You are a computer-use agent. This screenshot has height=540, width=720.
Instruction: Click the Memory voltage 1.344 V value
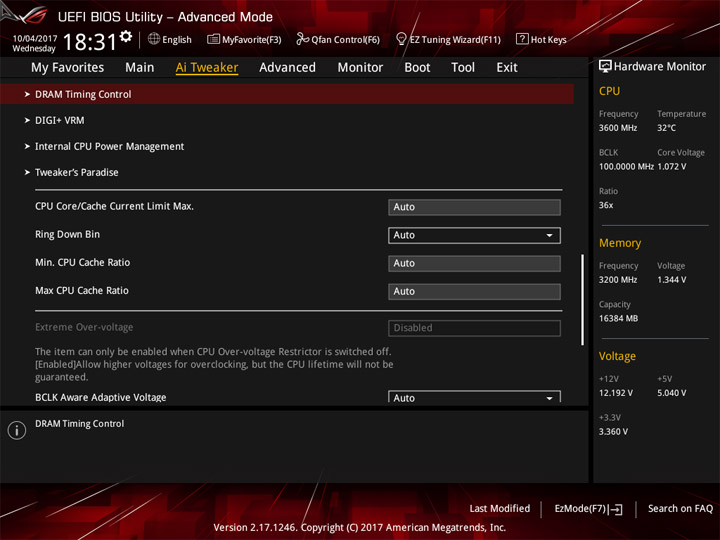point(672,280)
